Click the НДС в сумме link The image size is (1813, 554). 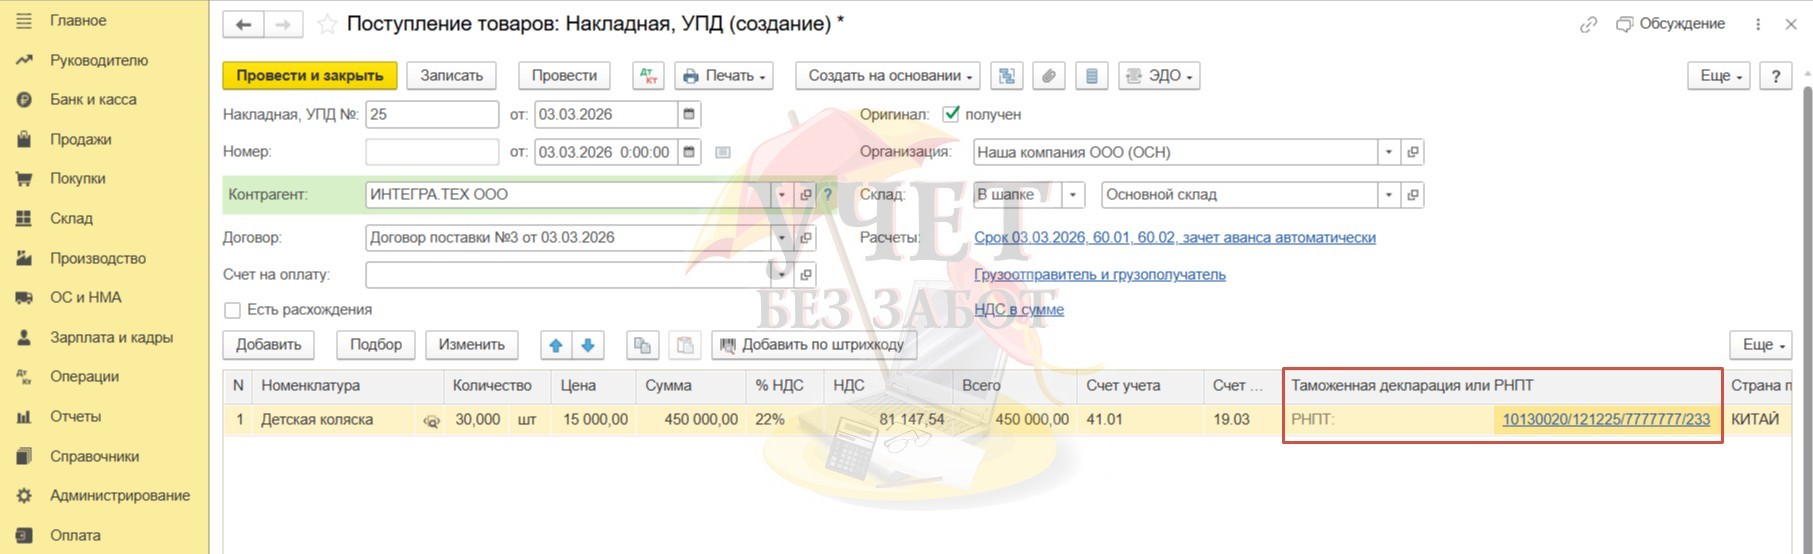click(x=1019, y=310)
